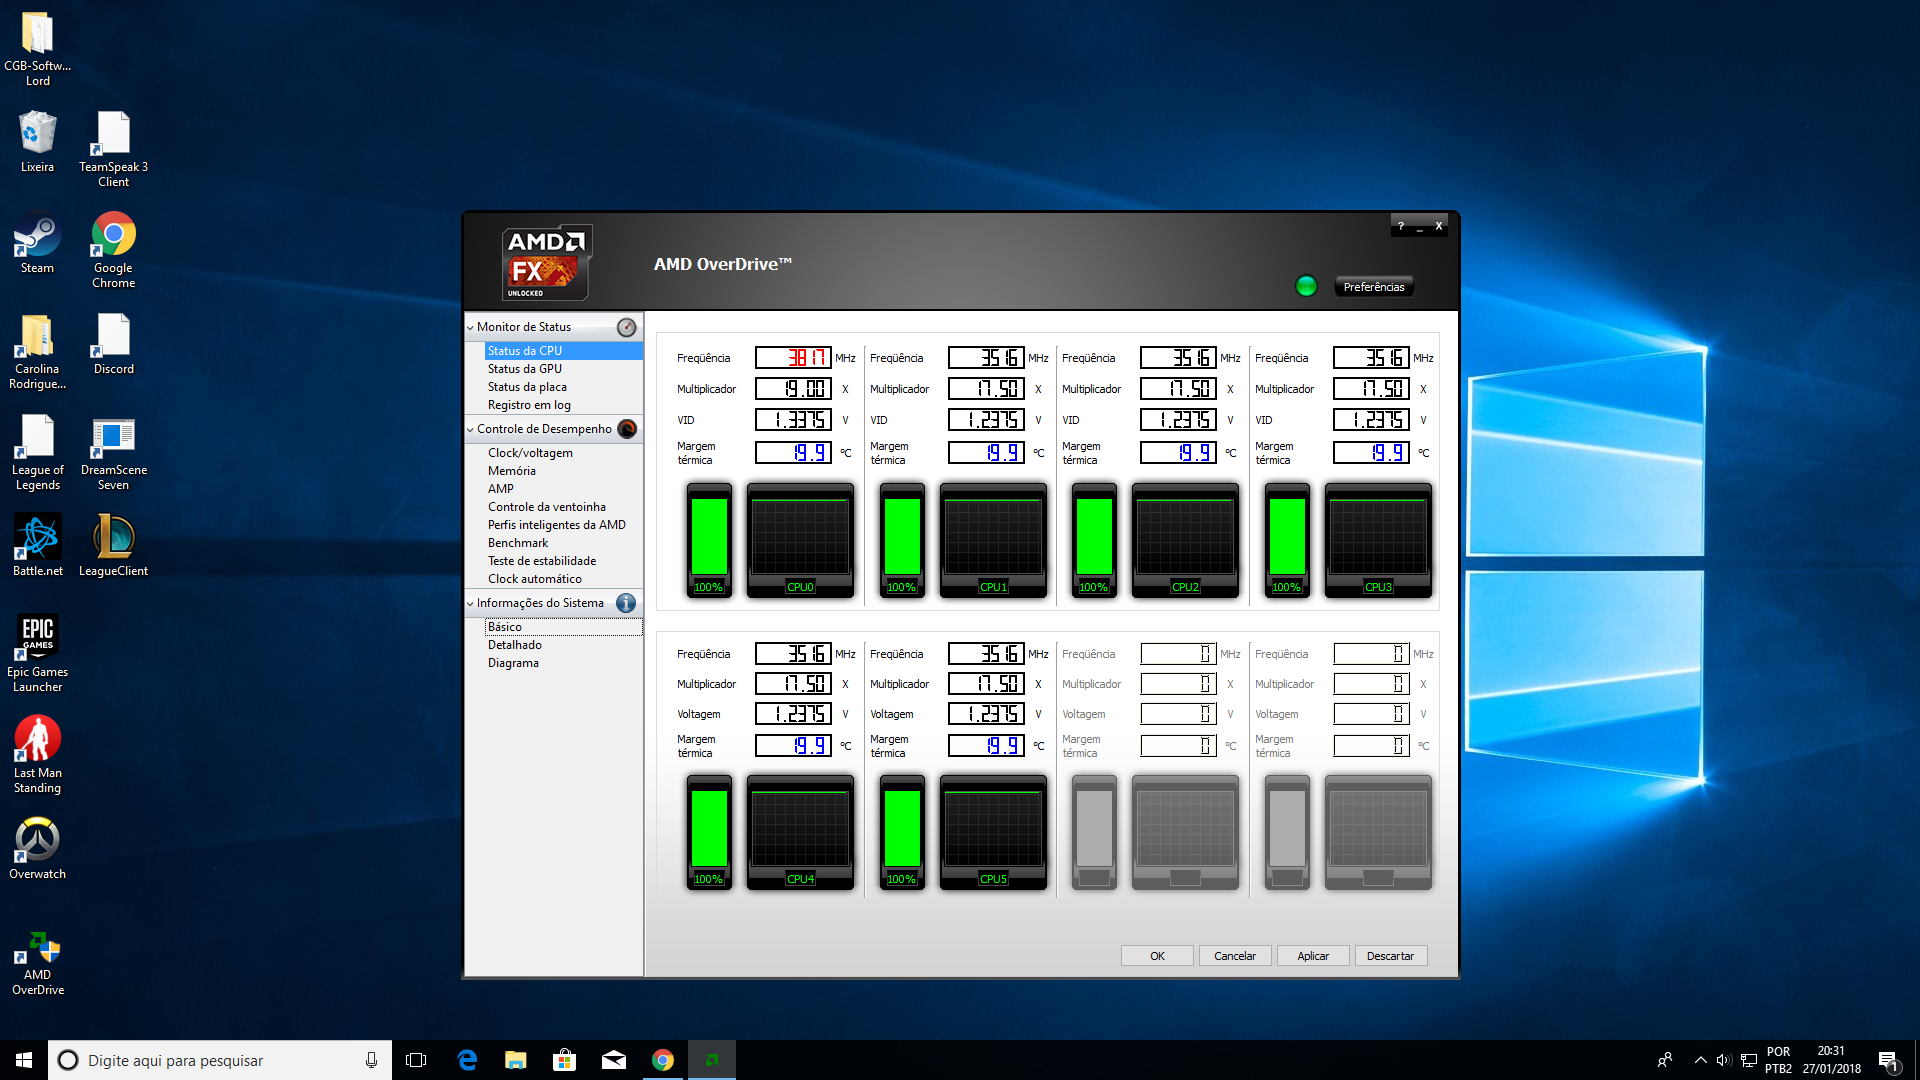Click AMD OverDrive taskbar icon
This screenshot has height=1080, width=1920.
tap(712, 1060)
